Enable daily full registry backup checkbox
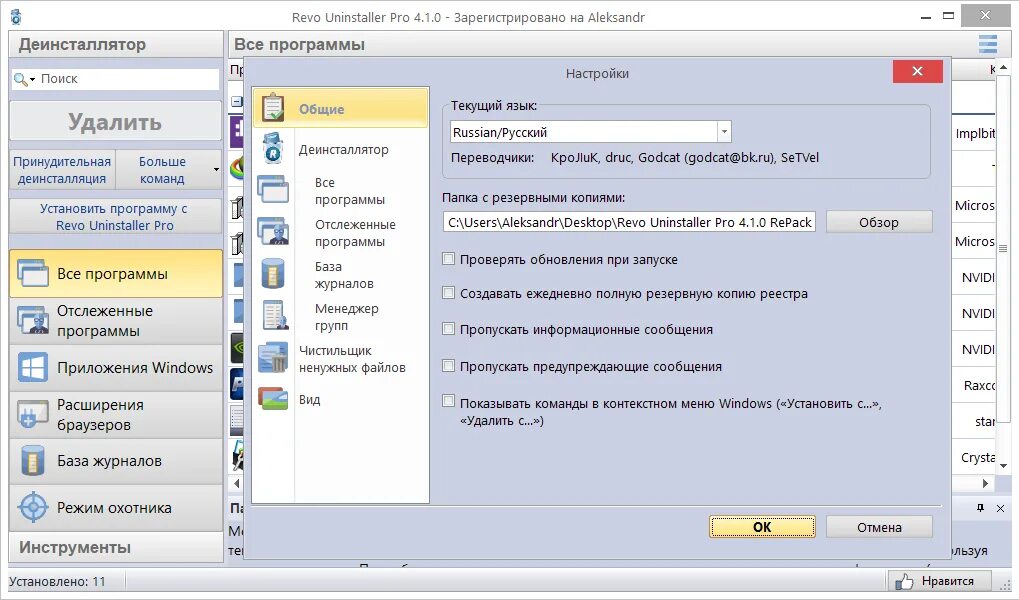The height and width of the screenshot is (600, 1019). (448, 293)
